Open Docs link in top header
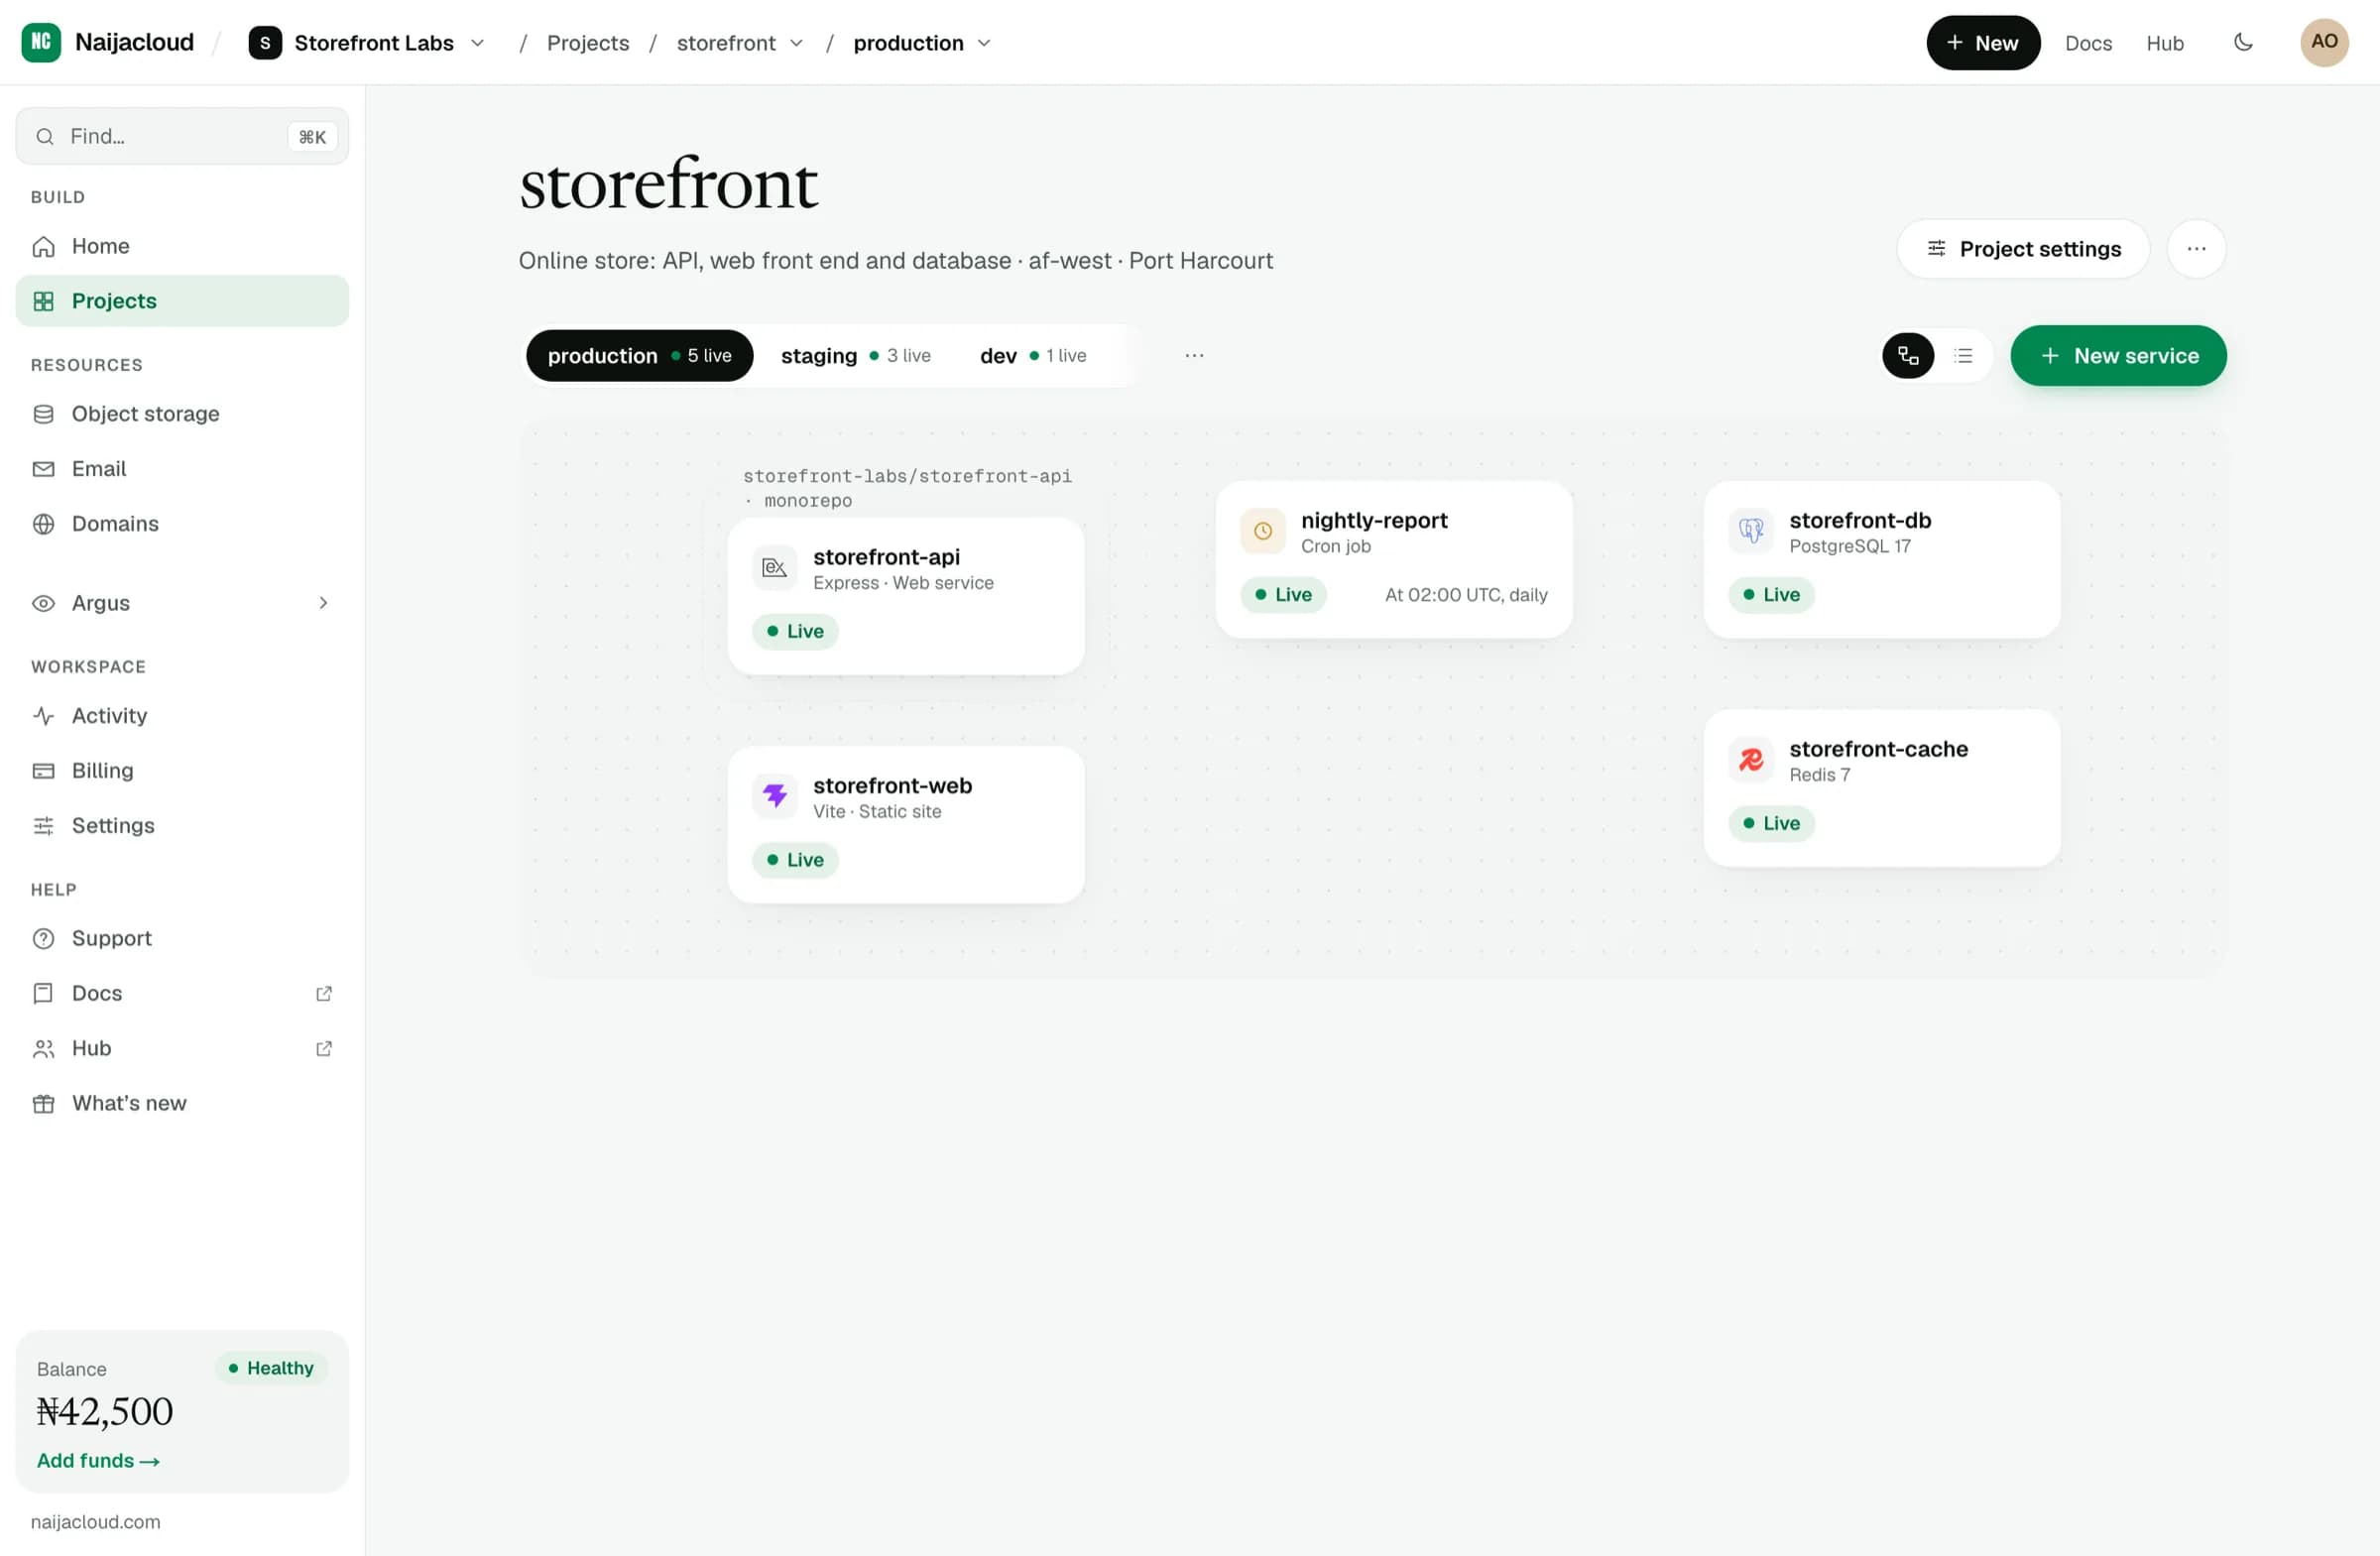 click(x=2088, y=43)
